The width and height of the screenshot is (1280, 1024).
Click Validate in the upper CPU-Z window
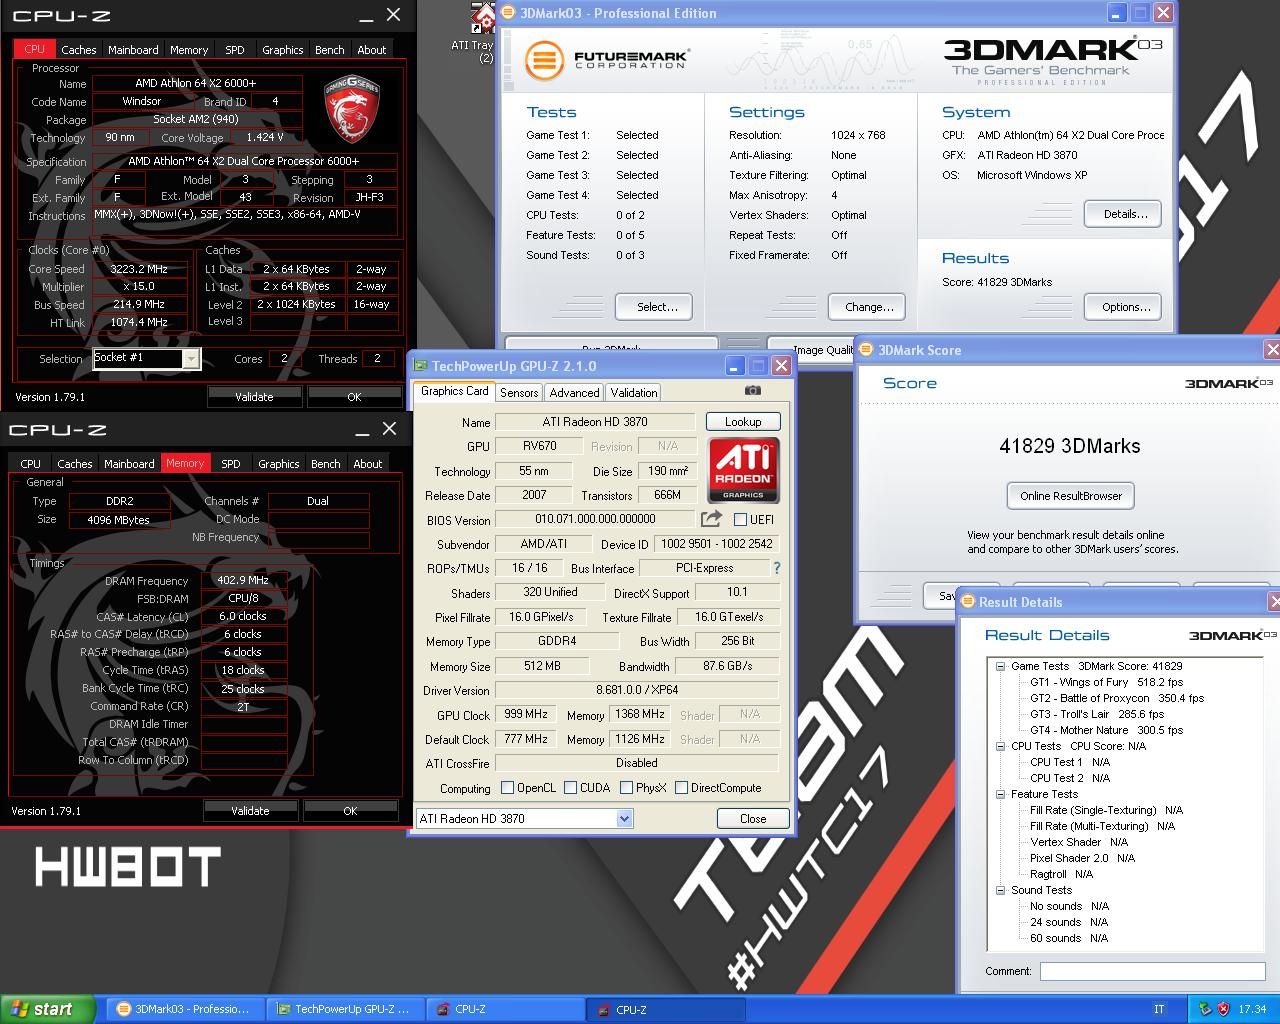tap(254, 397)
